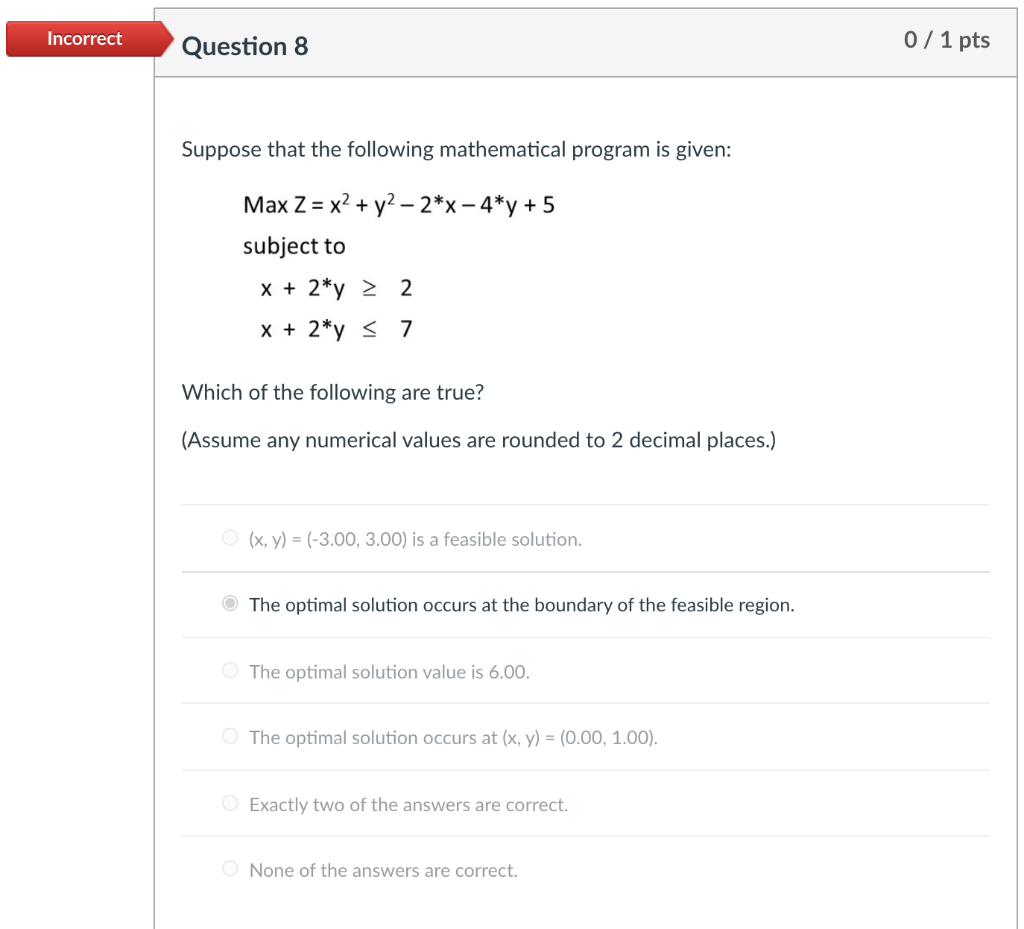Click the Question 8 heading text
Image resolution: width=1024 pixels, height=929 pixels.
pos(244,45)
